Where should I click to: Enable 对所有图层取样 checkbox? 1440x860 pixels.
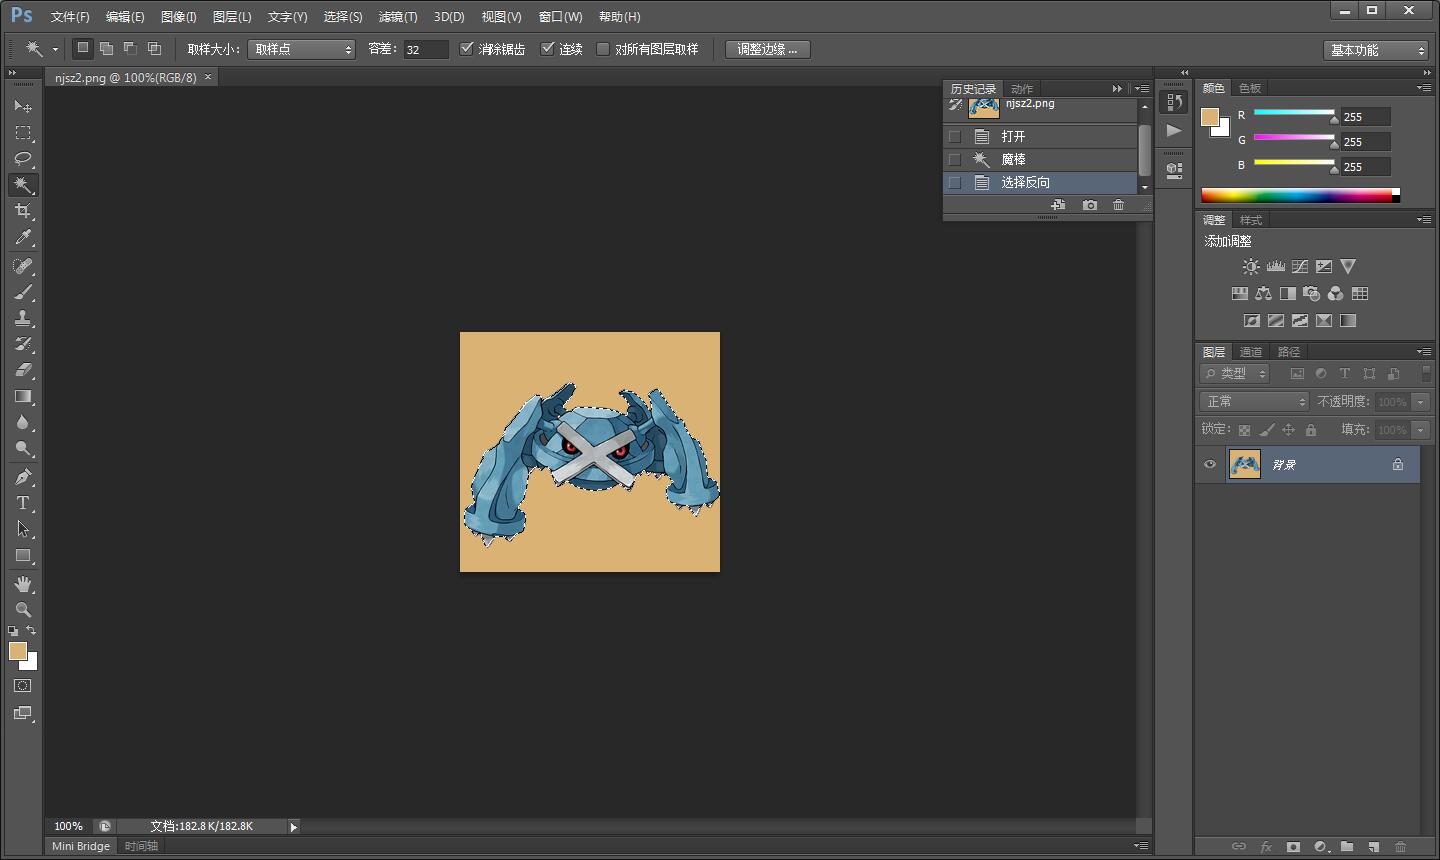[x=603, y=49]
